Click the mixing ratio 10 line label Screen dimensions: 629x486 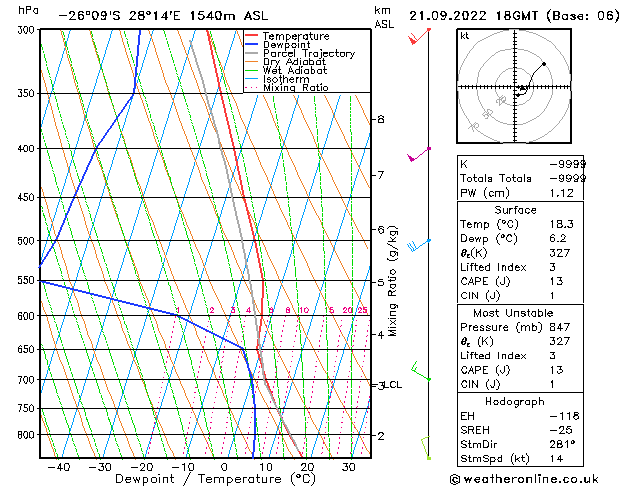click(304, 310)
